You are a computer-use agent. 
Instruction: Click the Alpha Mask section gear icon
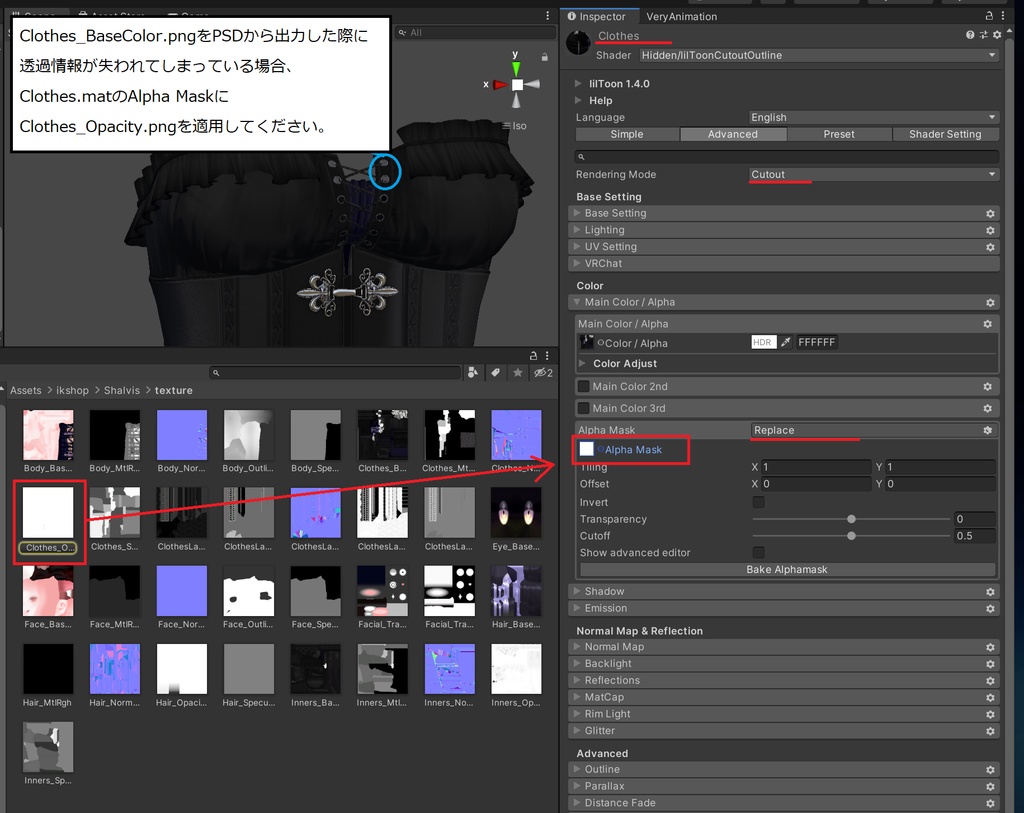987,429
